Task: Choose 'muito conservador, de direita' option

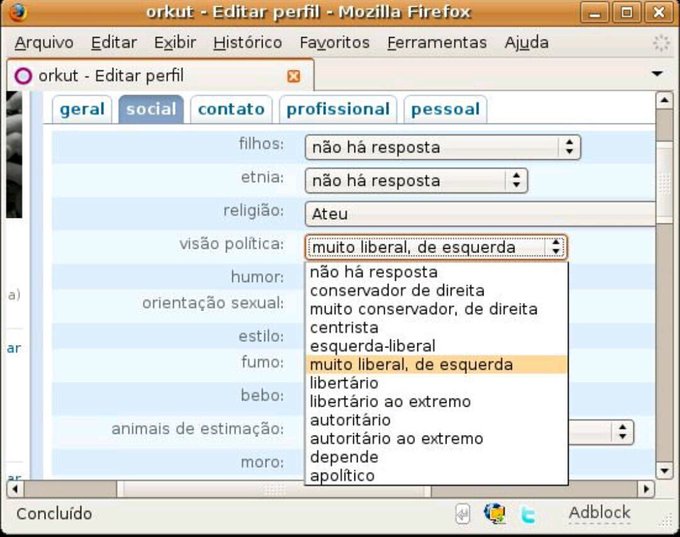Action: click(x=437, y=309)
